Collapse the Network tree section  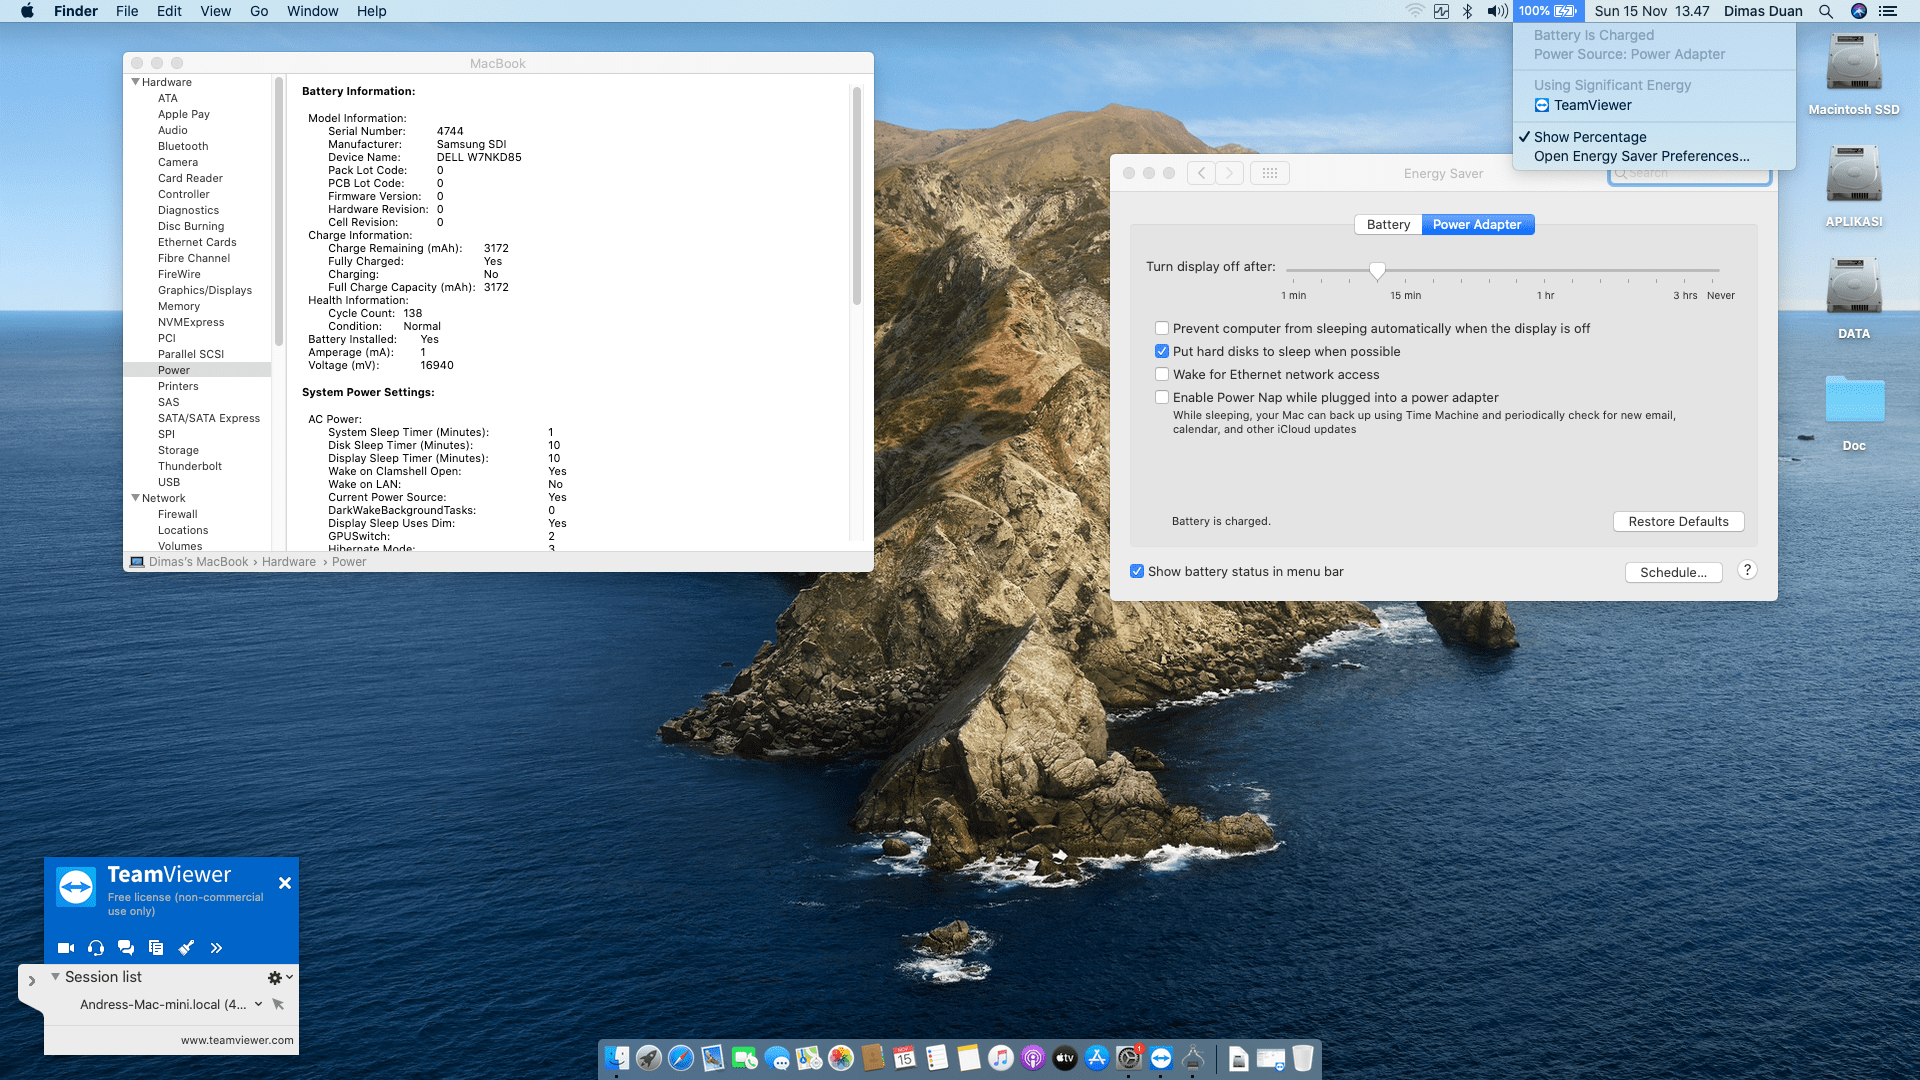(x=136, y=498)
